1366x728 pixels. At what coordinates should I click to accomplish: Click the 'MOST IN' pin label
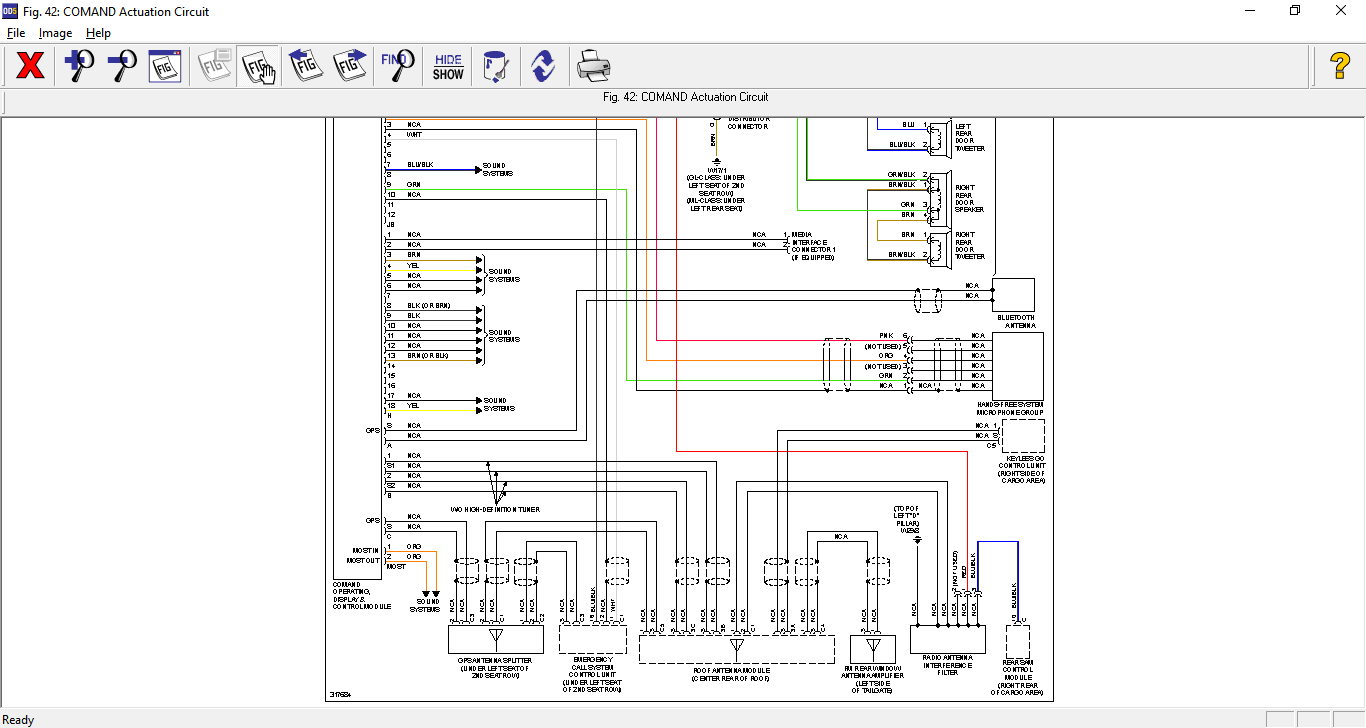point(366,550)
